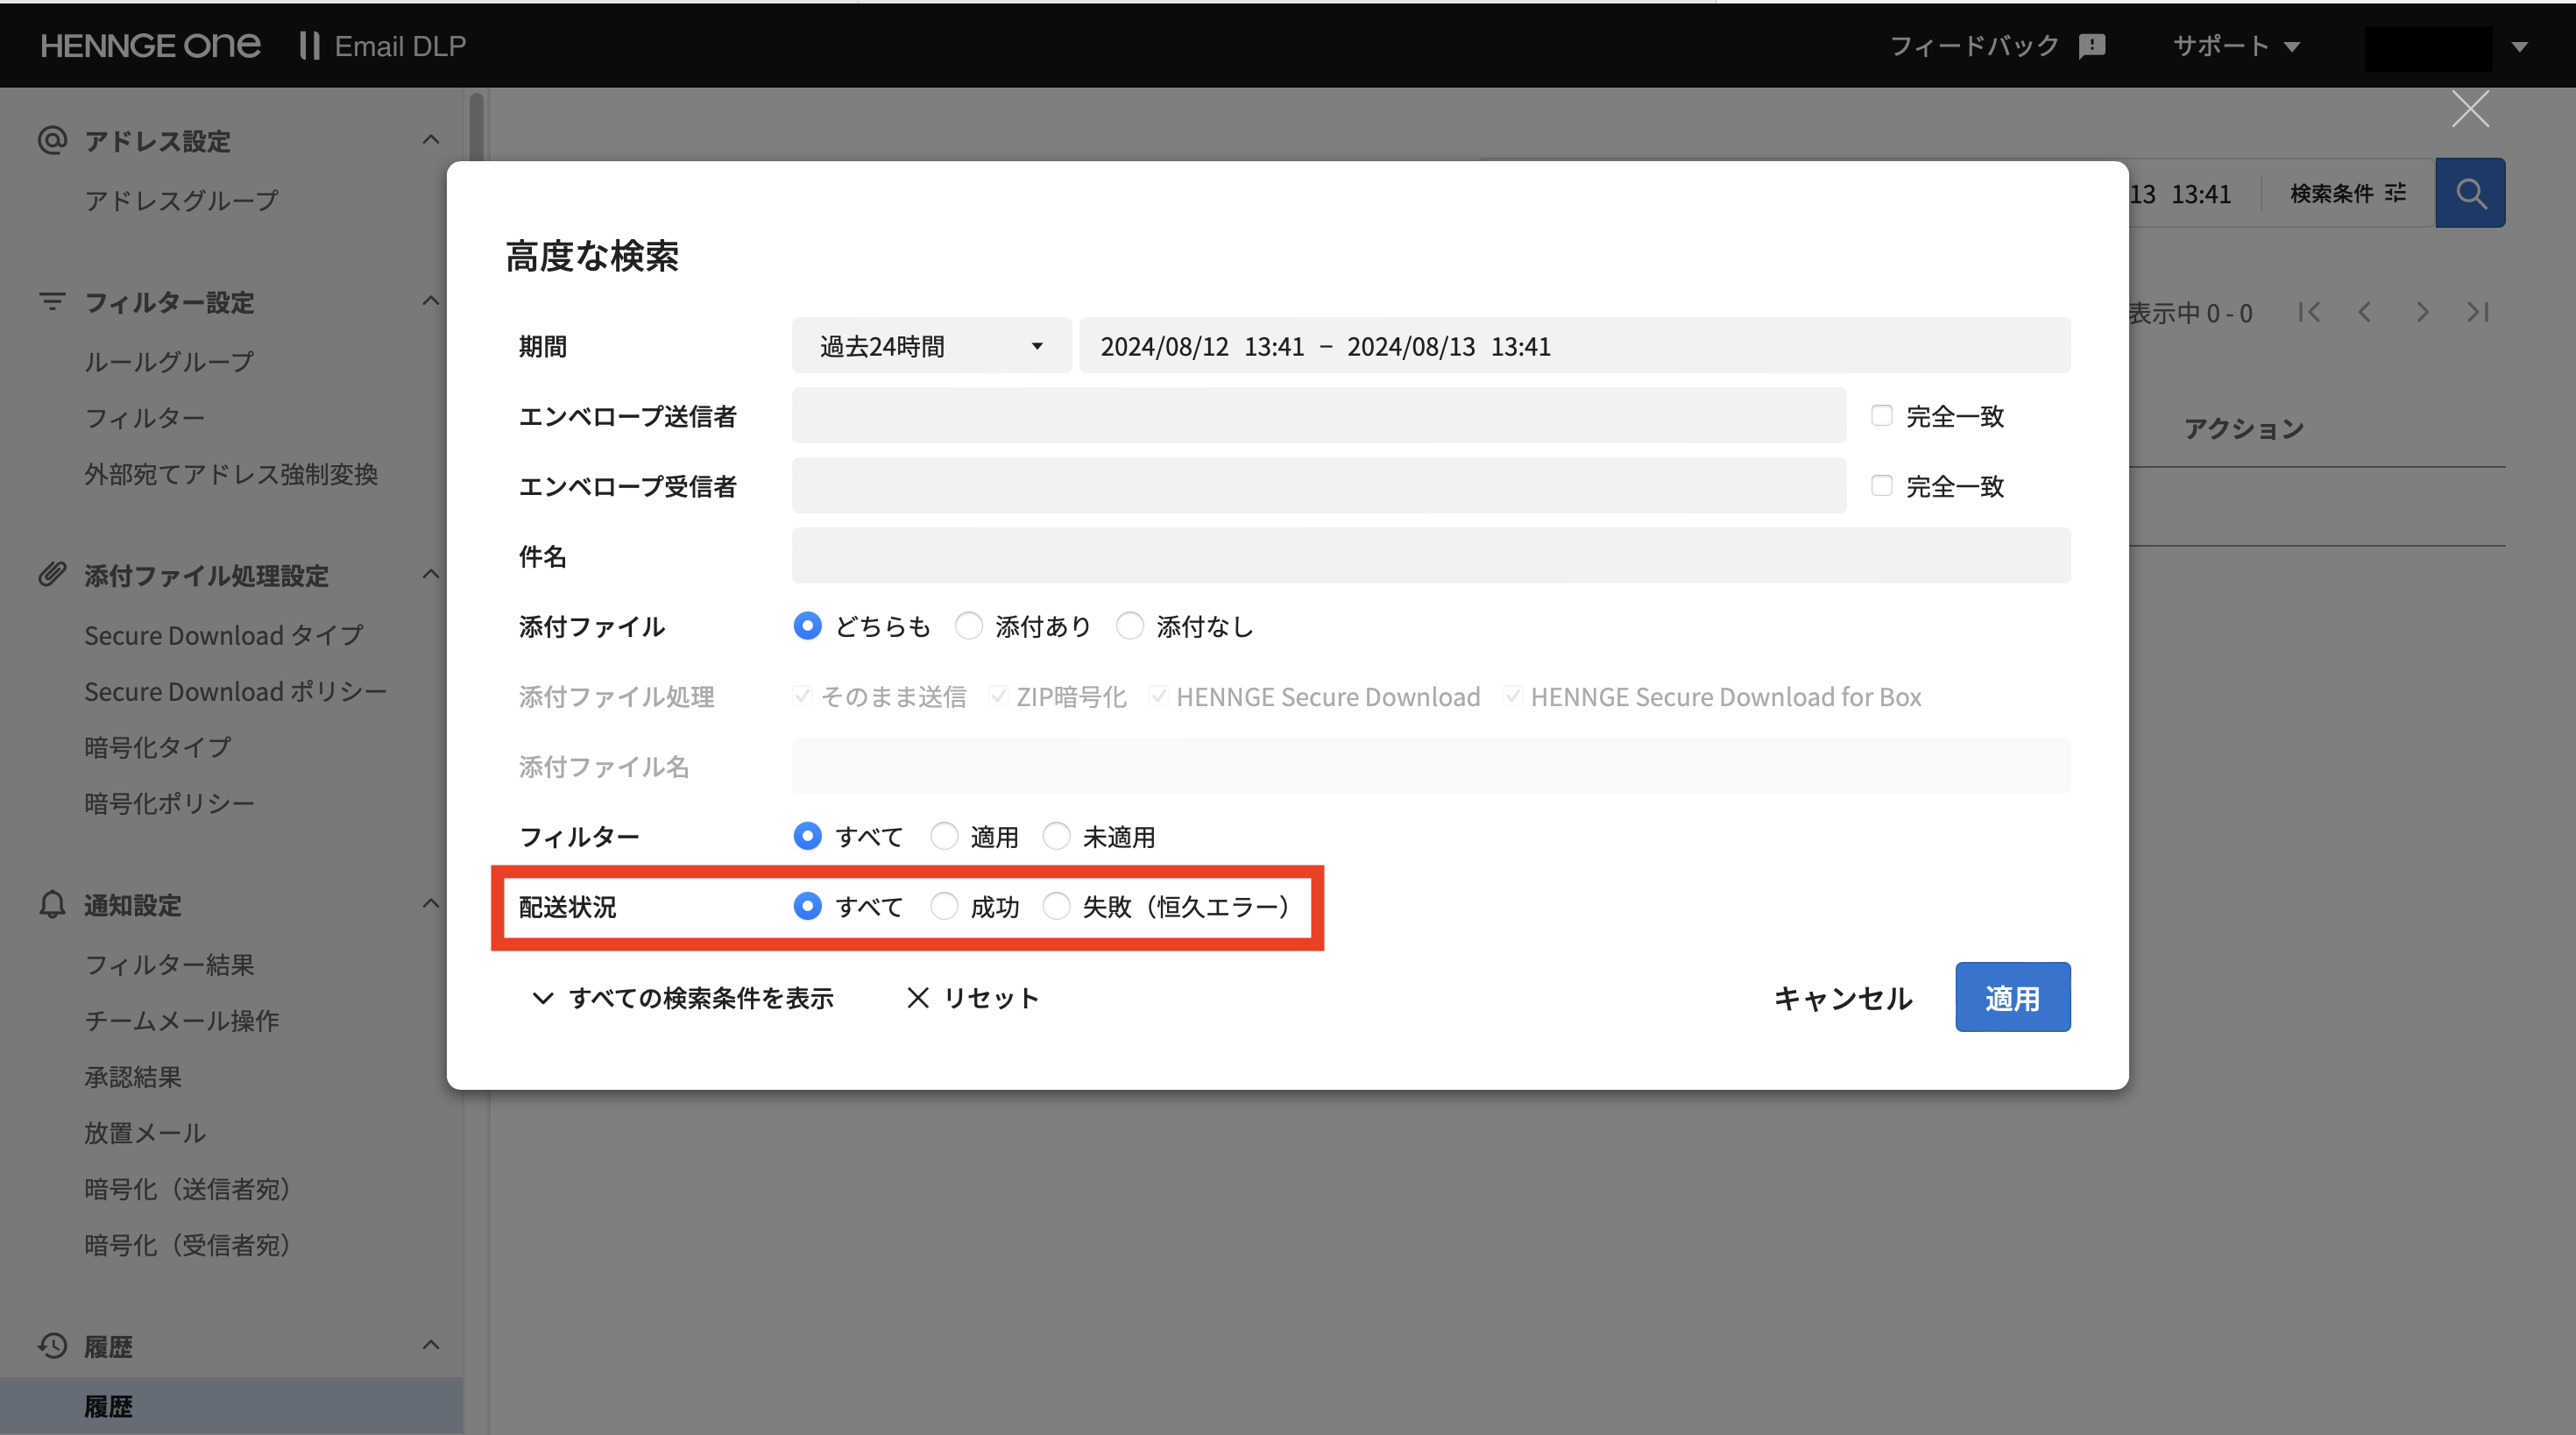Click the 検索条件 filter sliders icon

(2395, 193)
